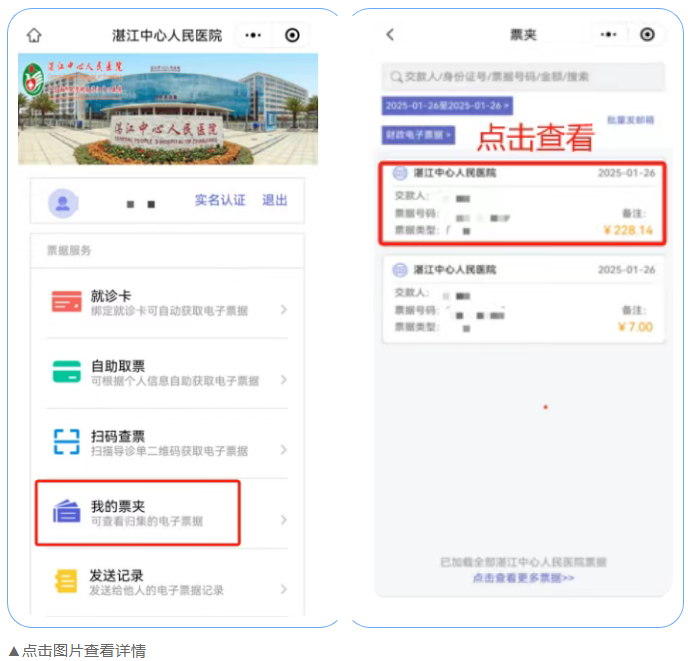688x661 pixels.
Task: Focus the 交款人/身份证号 search field
Action: tap(523, 77)
